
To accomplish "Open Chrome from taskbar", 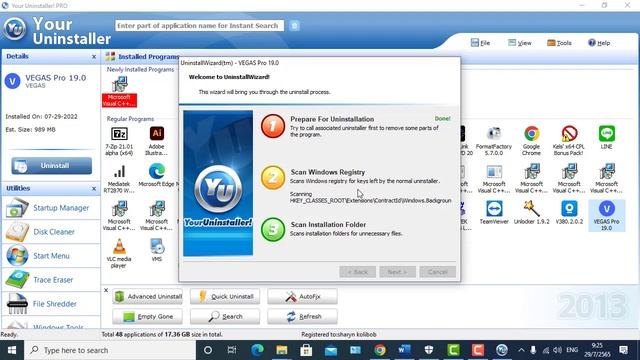I will point(380,350).
